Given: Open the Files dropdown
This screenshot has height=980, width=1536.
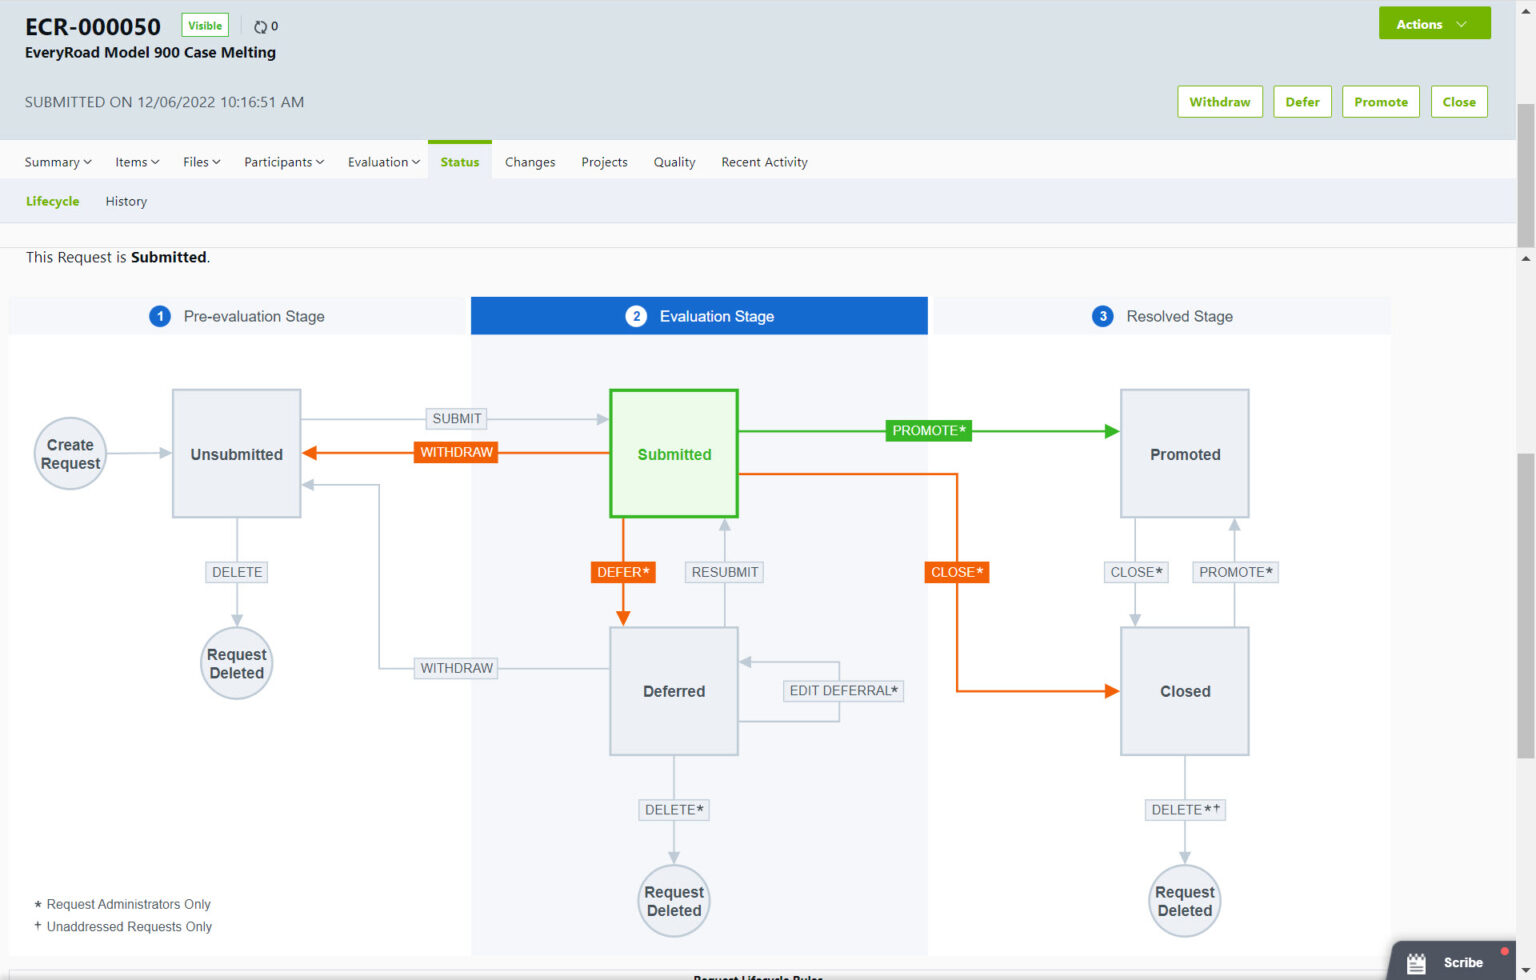Looking at the screenshot, I should (200, 161).
